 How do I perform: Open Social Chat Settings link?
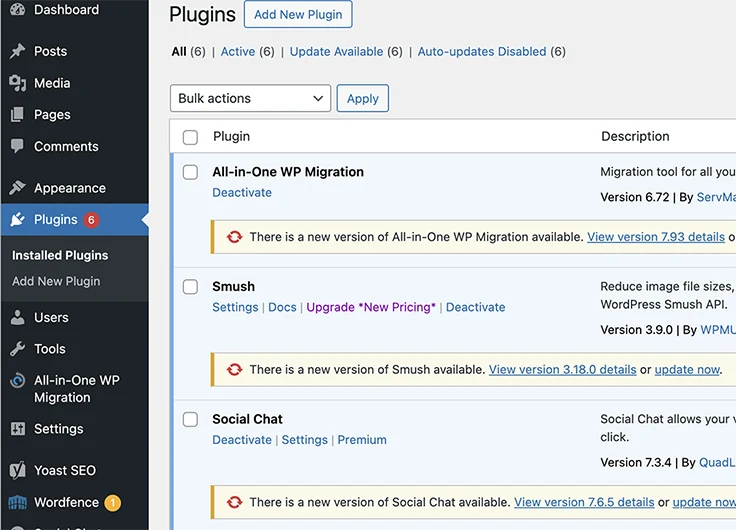coord(305,440)
